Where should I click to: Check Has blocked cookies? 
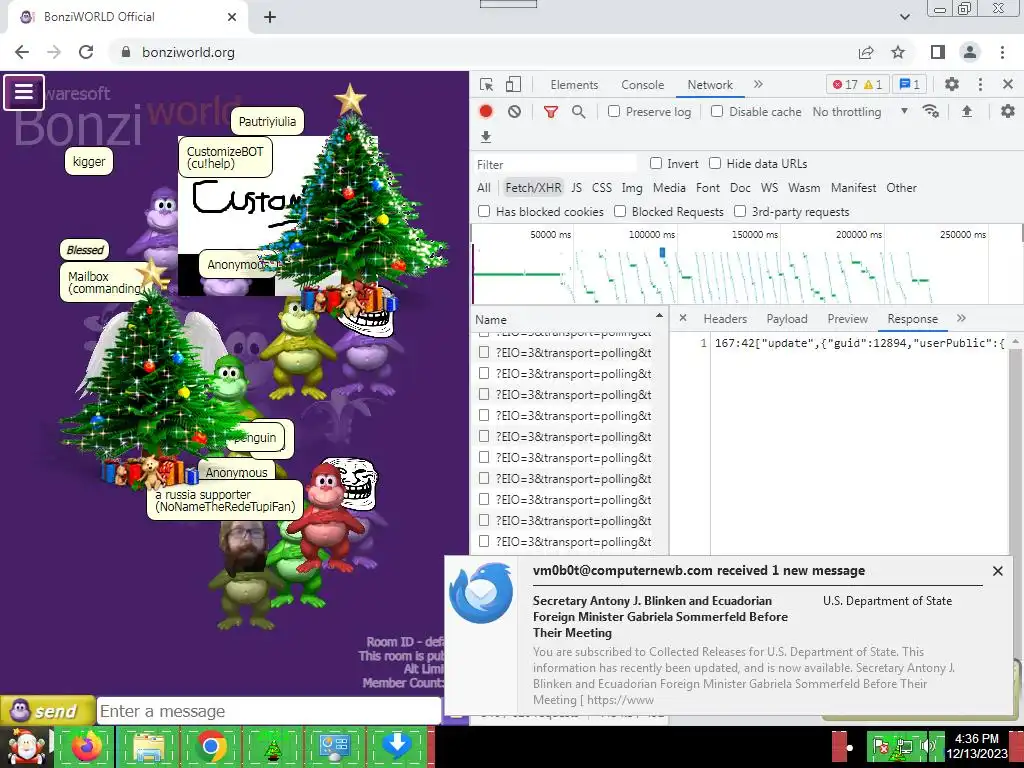coord(484,211)
